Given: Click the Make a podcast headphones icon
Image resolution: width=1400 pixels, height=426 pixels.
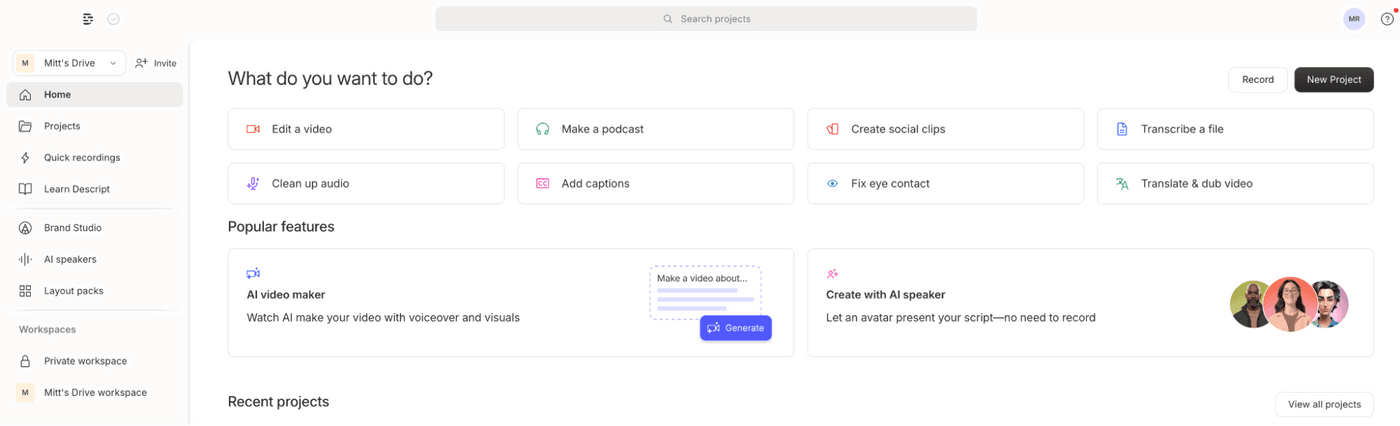Looking at the screenshot, I should 543,129.
